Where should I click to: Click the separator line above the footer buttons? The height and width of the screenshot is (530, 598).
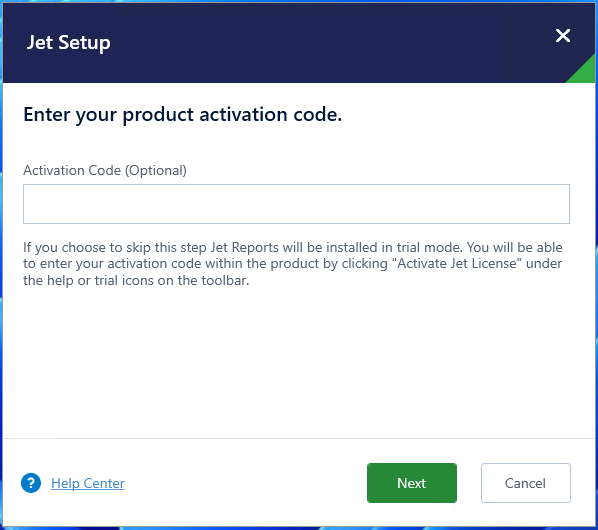pos(299,438)
